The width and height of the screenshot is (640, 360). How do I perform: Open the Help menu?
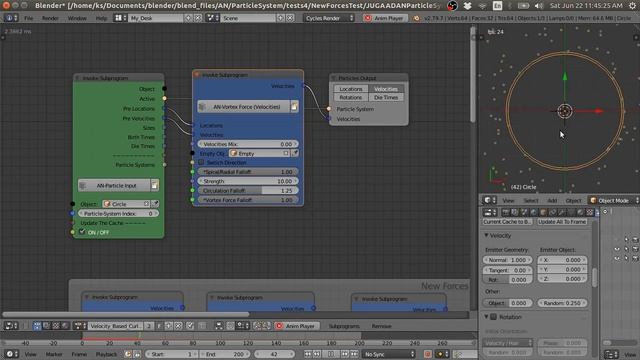(101, 18)
